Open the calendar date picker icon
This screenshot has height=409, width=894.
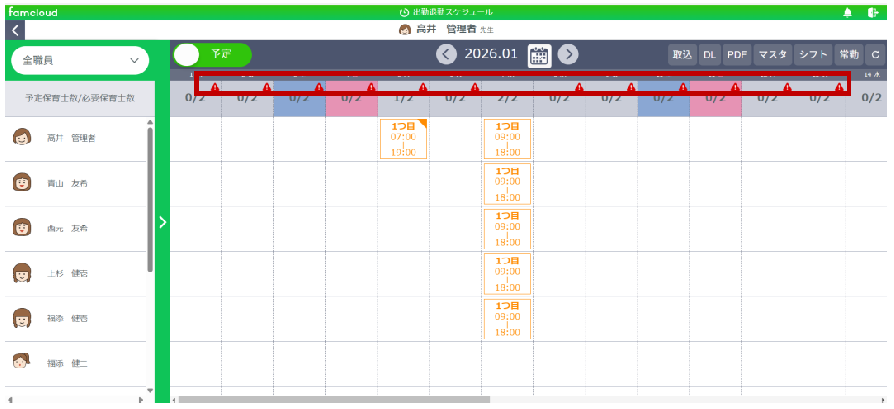[539, 55]
